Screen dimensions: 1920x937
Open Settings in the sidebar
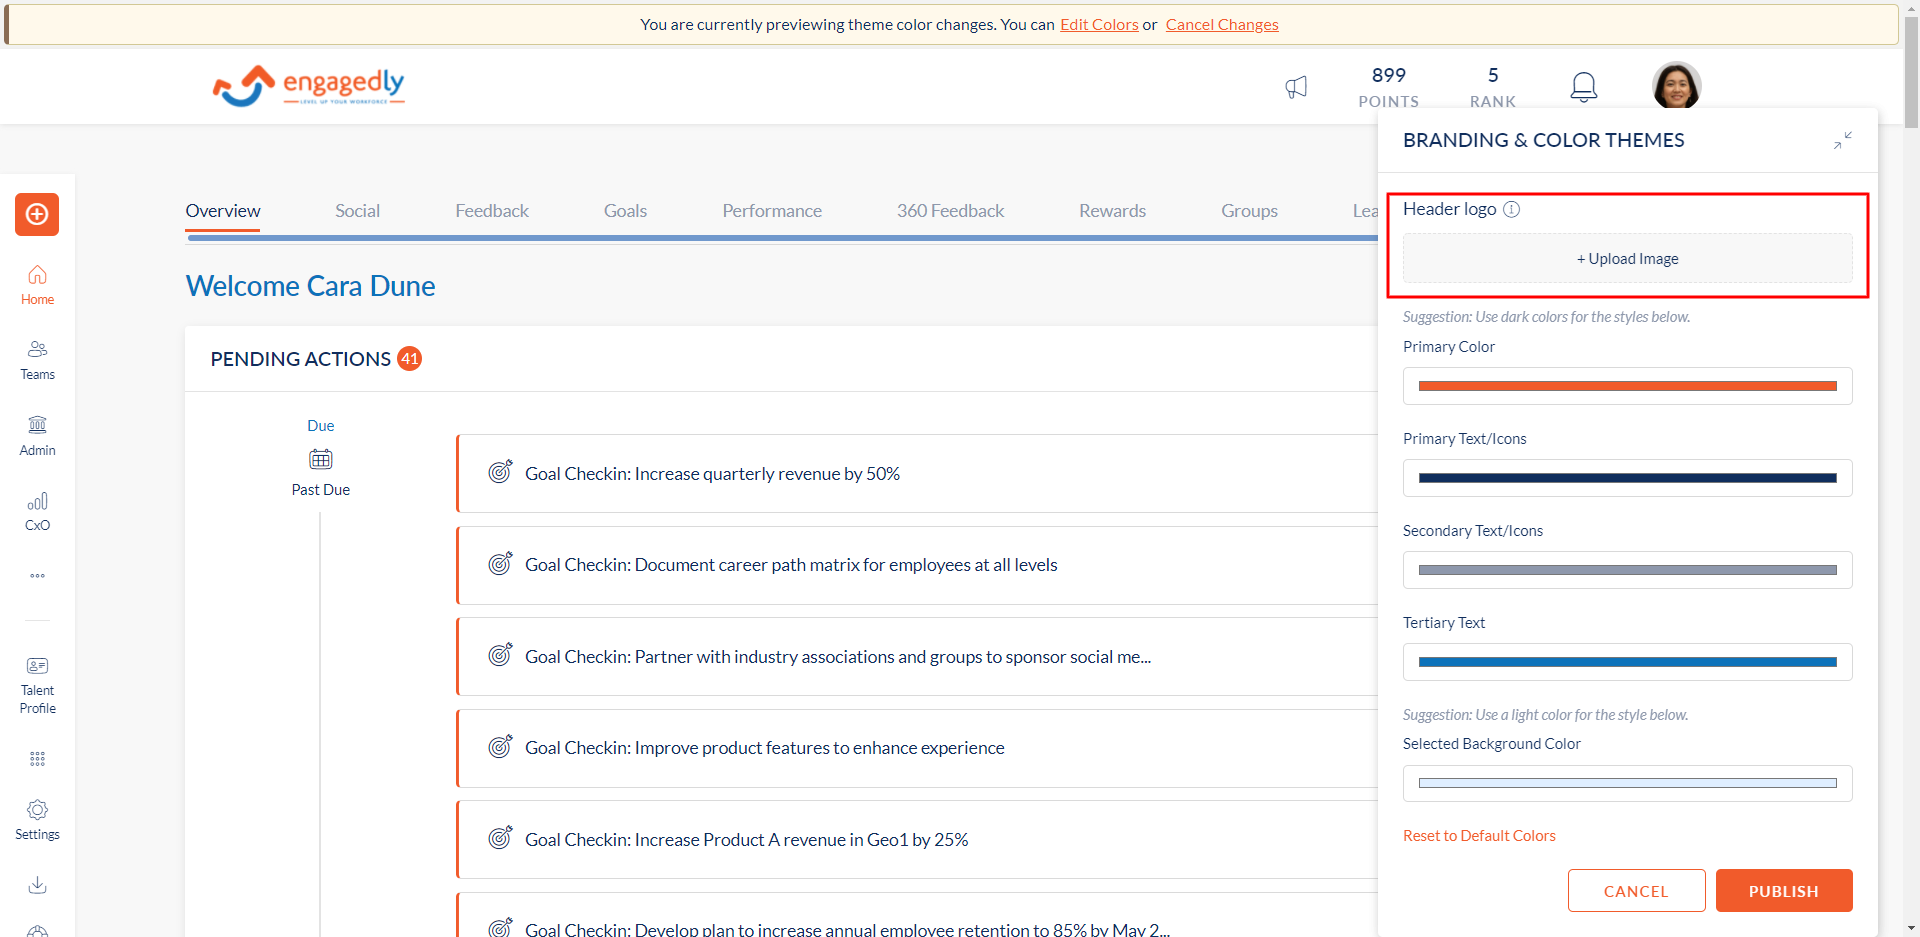pos(37,820)
